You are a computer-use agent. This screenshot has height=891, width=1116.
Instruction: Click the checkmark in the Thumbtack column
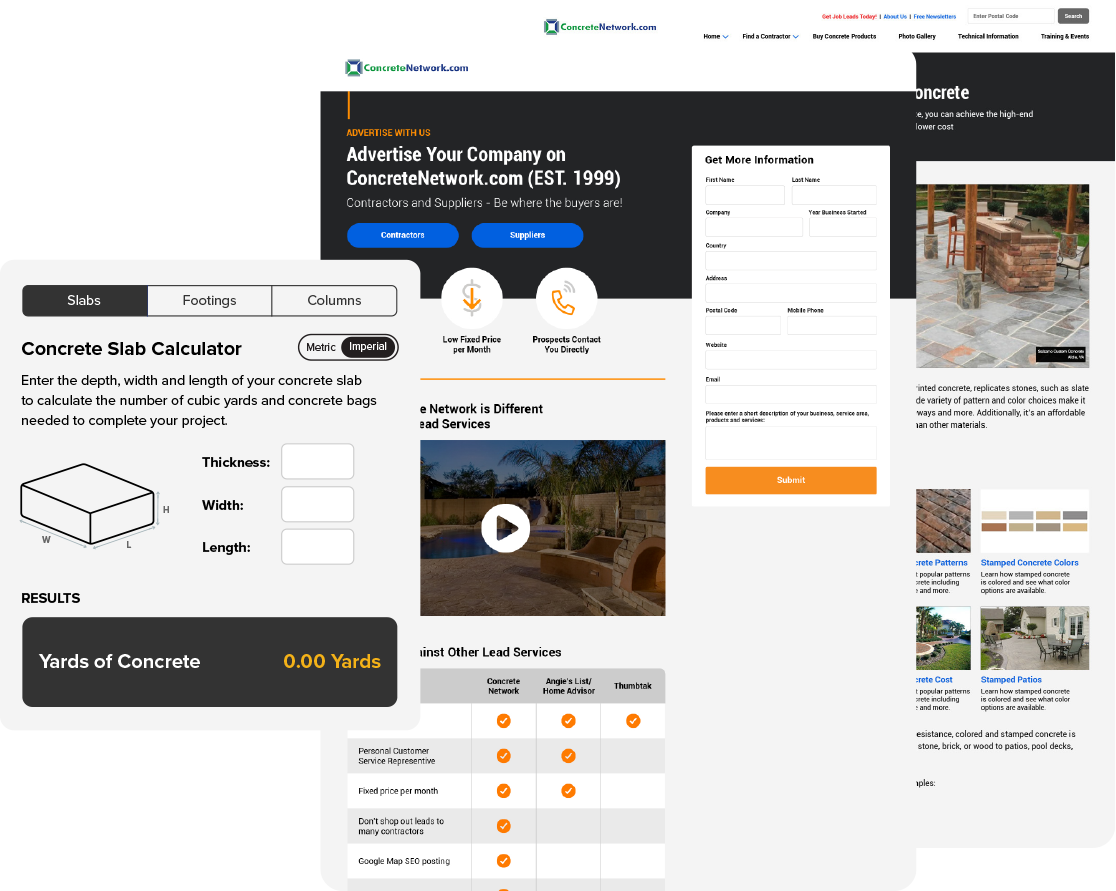[633, 721]
